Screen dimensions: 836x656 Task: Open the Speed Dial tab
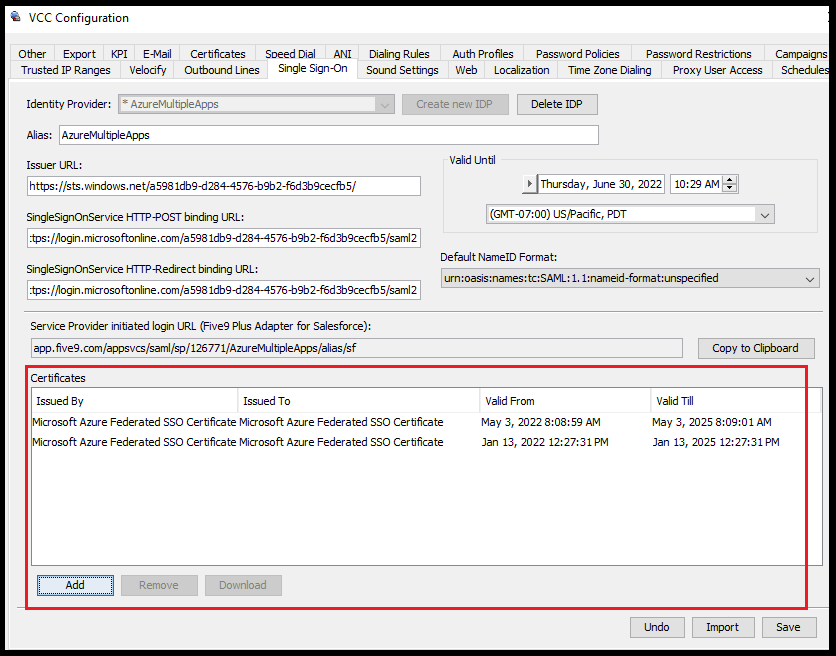tap(290, 54)
